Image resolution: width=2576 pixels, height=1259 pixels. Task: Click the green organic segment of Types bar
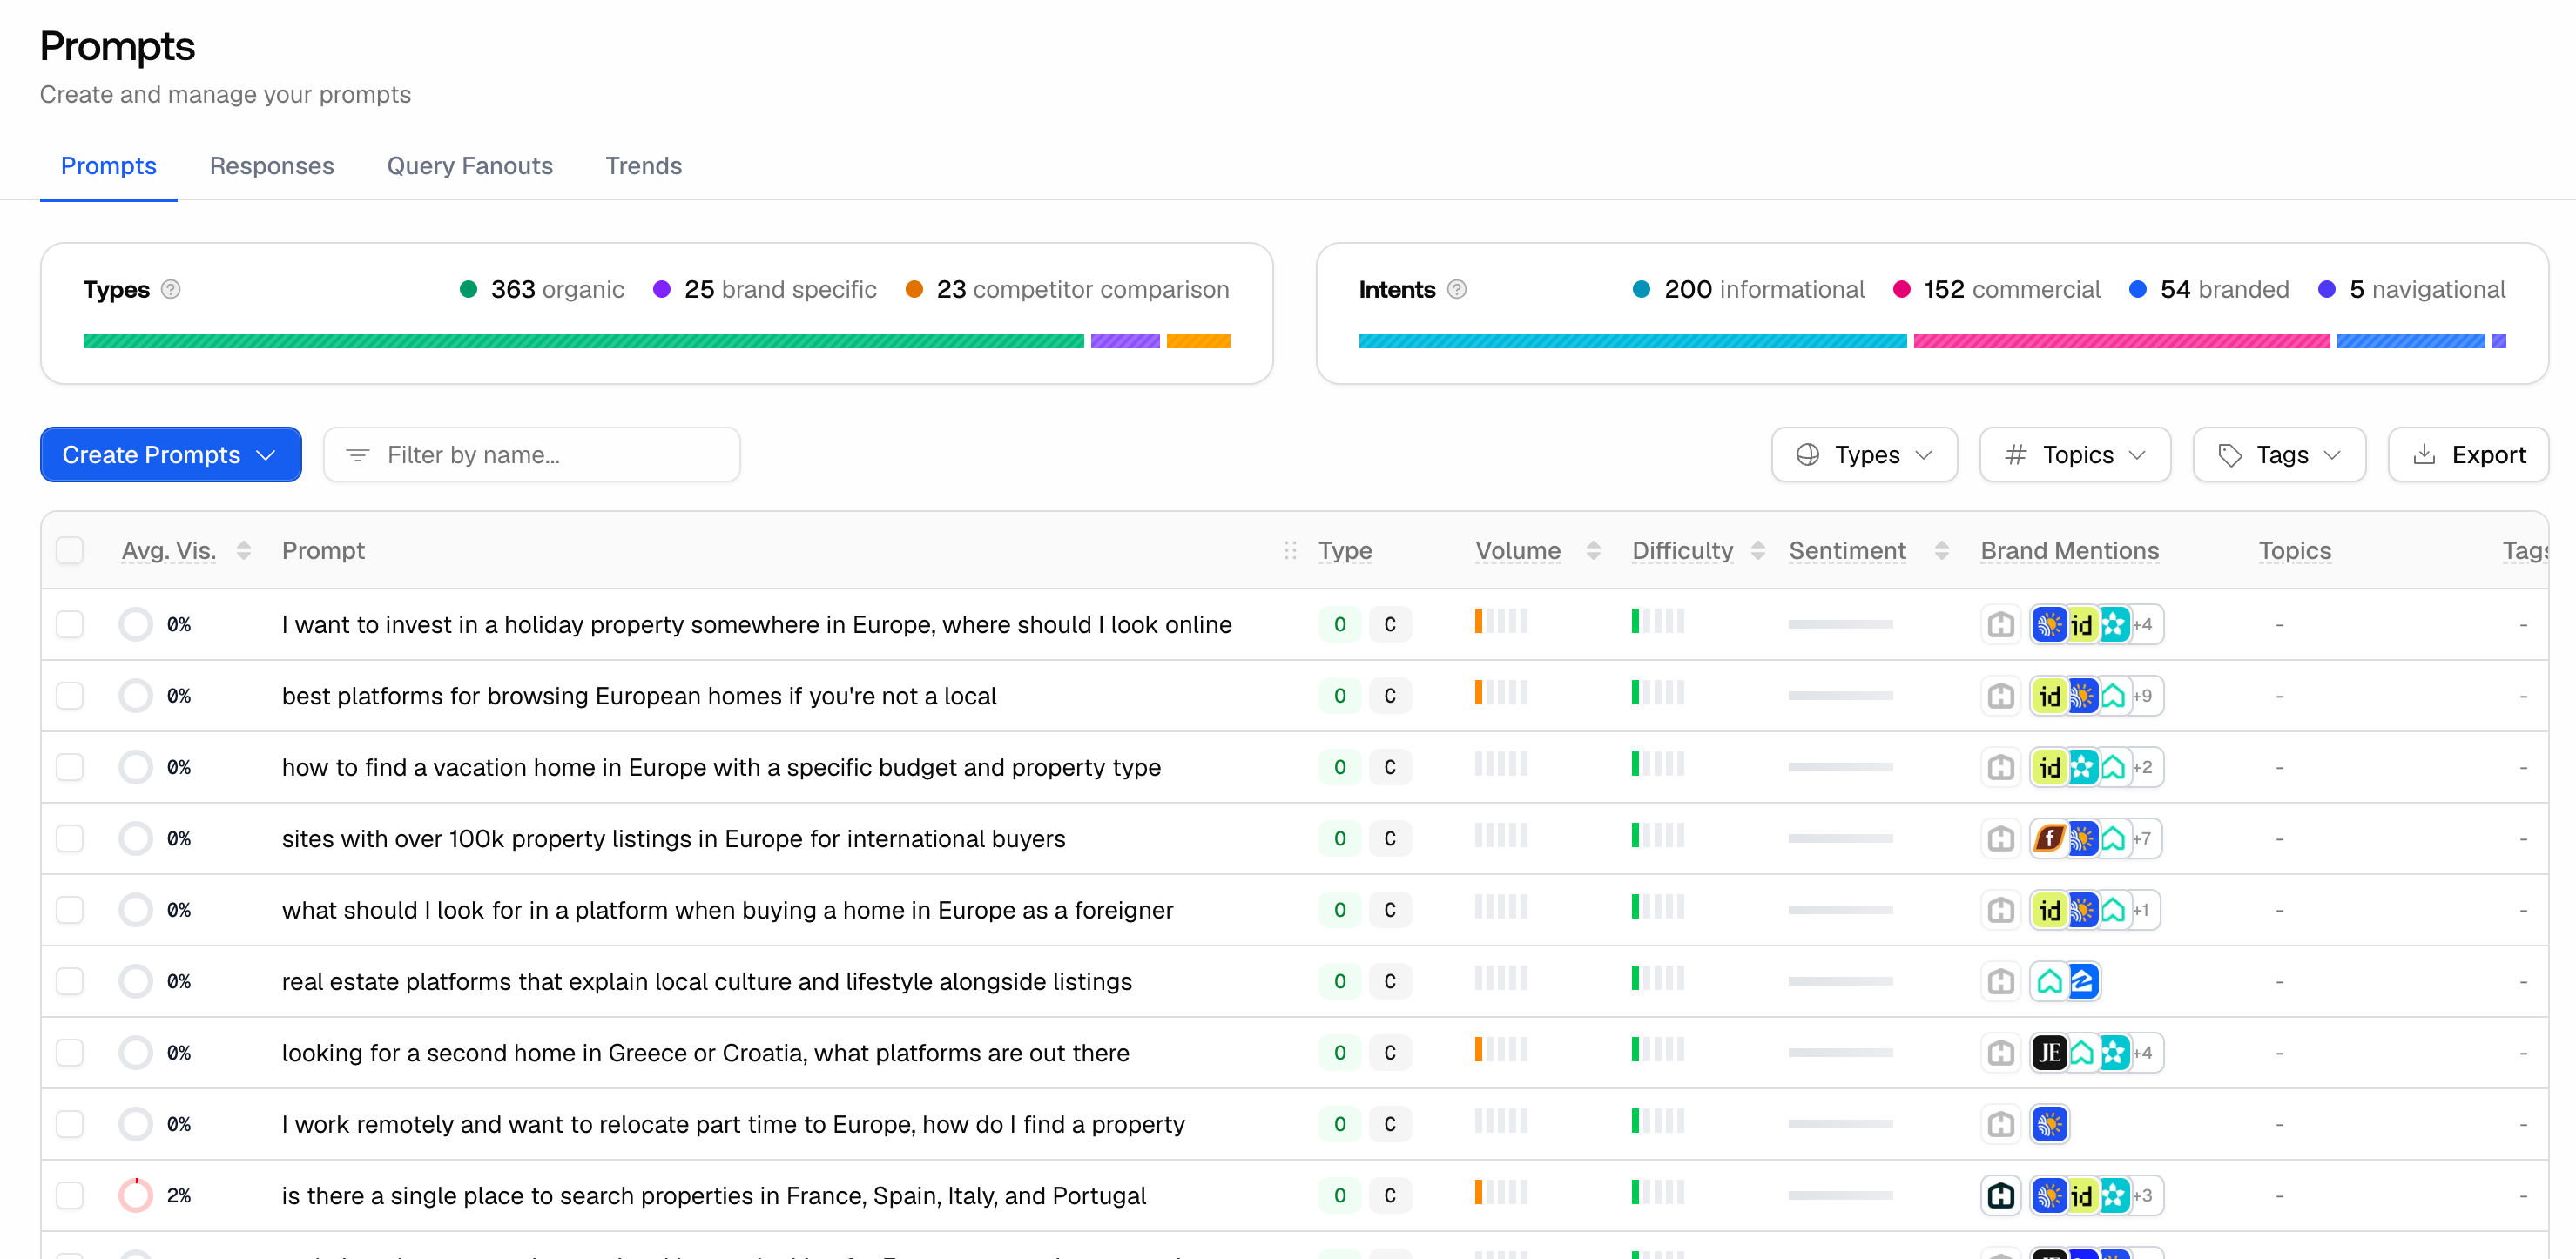pos(583,341)
